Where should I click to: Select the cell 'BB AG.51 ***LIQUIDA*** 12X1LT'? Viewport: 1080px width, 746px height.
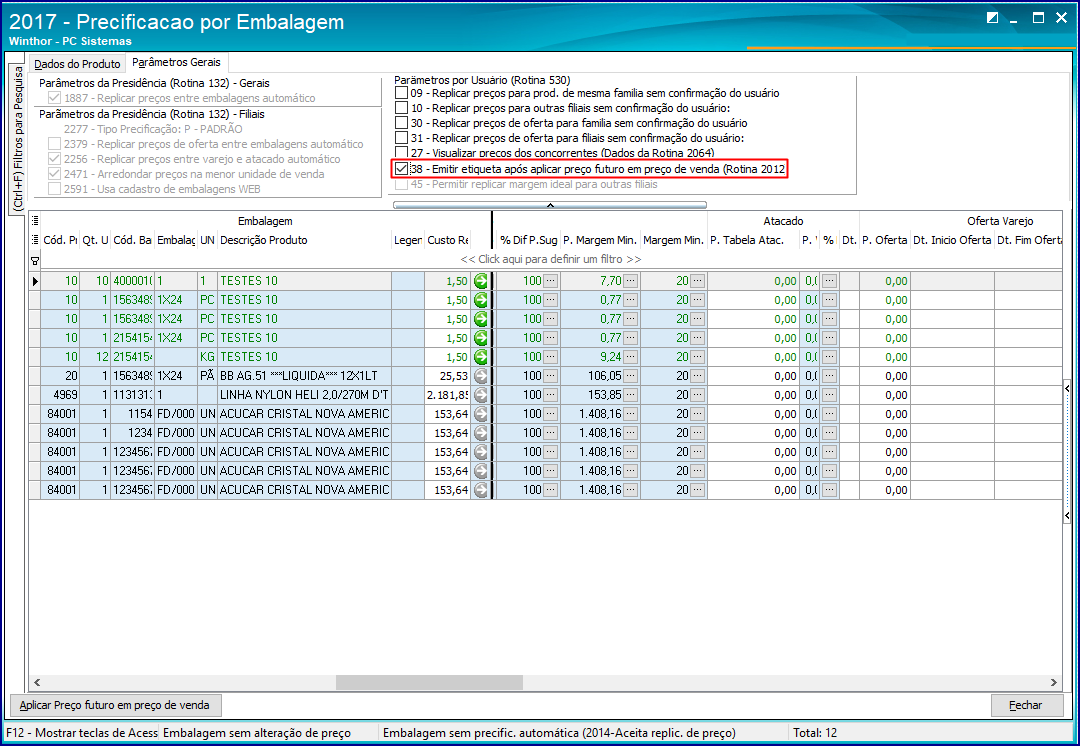coord(304,376)
